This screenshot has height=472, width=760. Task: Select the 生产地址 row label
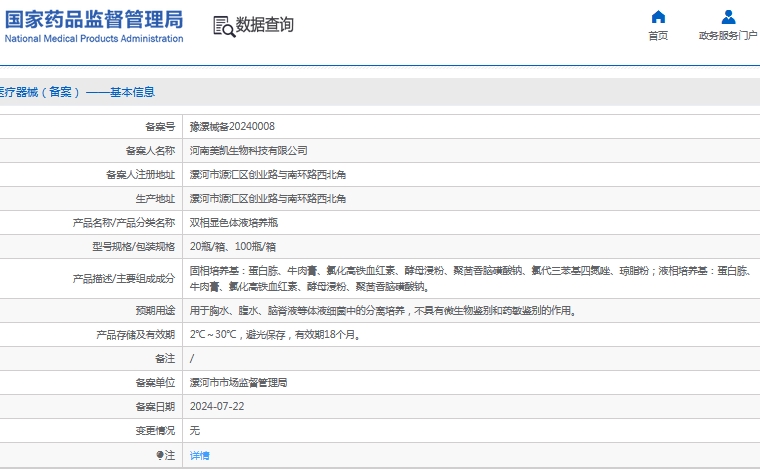[x=155, y=199]
